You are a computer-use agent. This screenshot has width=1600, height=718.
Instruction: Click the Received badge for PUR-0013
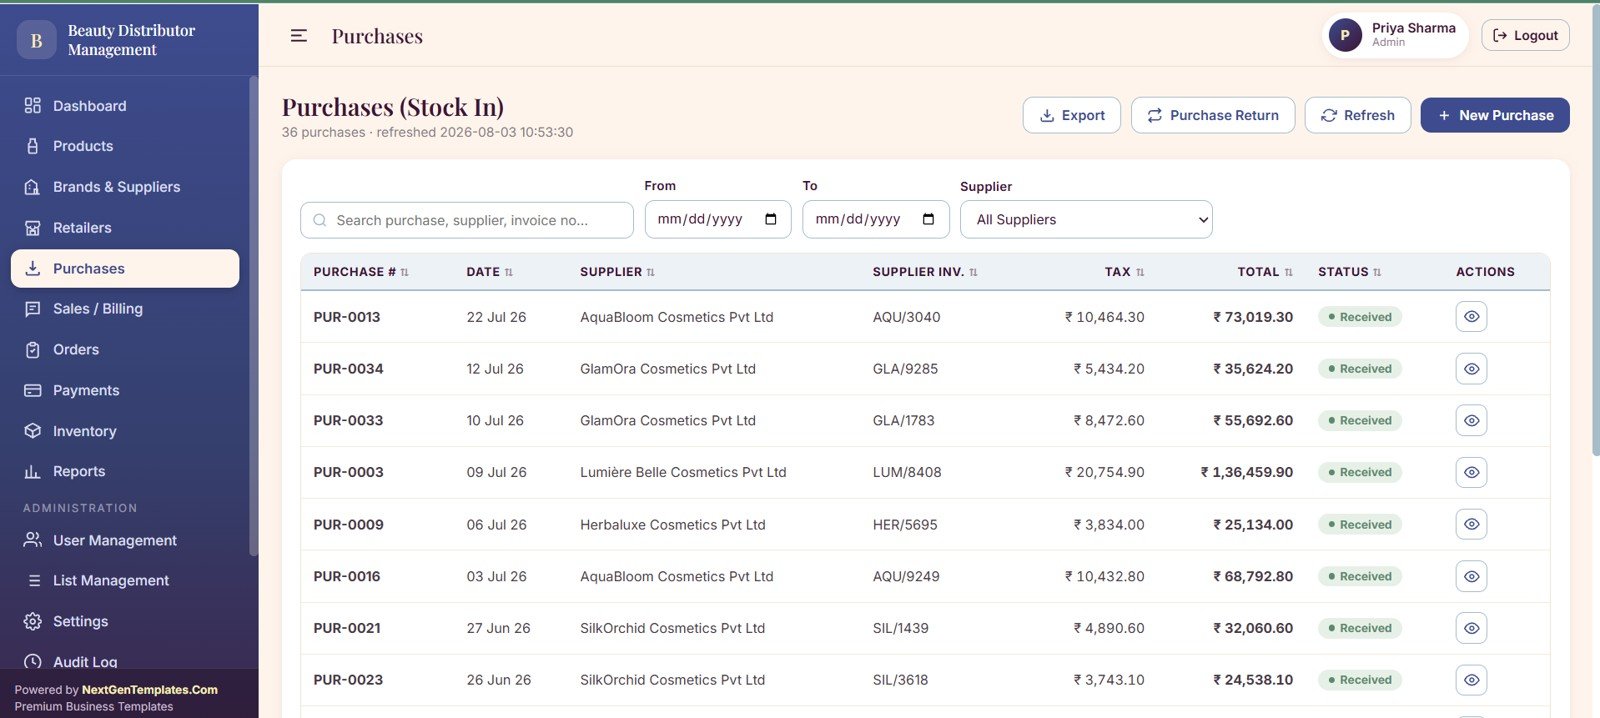(1360, 317)
